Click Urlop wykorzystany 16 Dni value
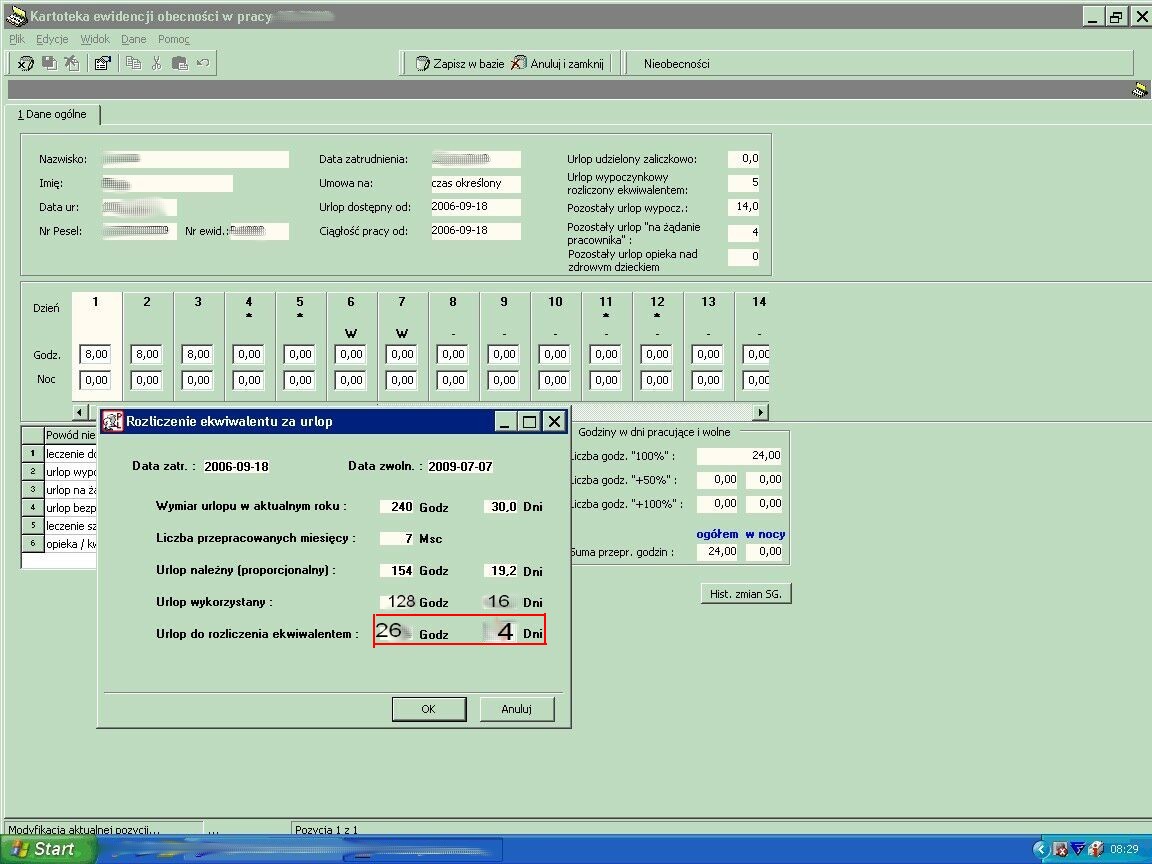This screenshot has width=1152, height=864. point(500,602)
